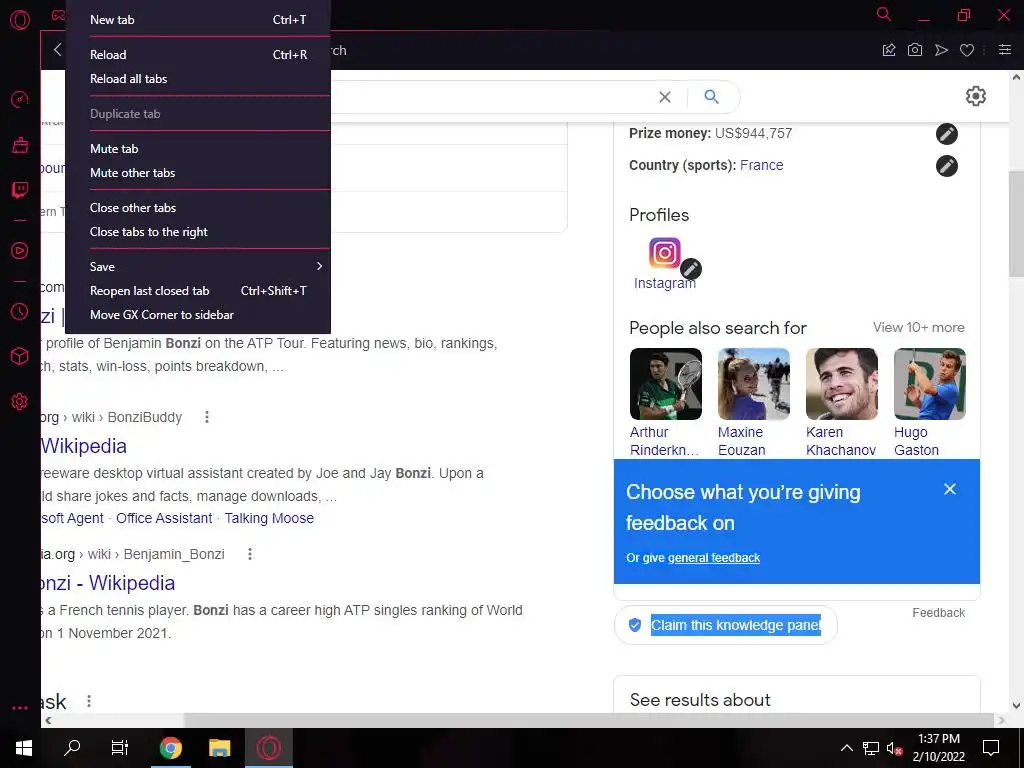Image resolution: width=1024 pixels, height=768 pixels.
Task: Open Extensions cube icon in sidebar
Action: 20,356
